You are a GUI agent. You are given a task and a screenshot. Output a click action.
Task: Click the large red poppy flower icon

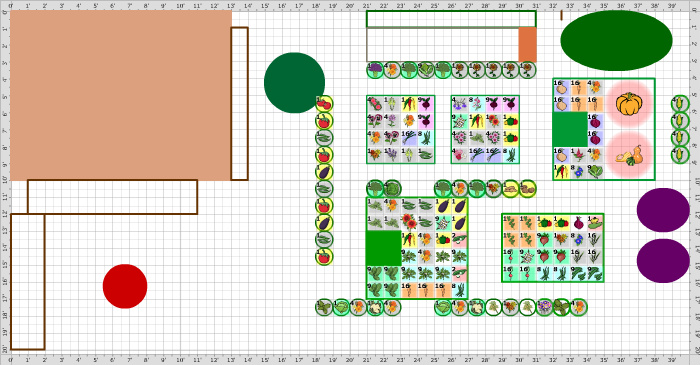click(409, 222)
